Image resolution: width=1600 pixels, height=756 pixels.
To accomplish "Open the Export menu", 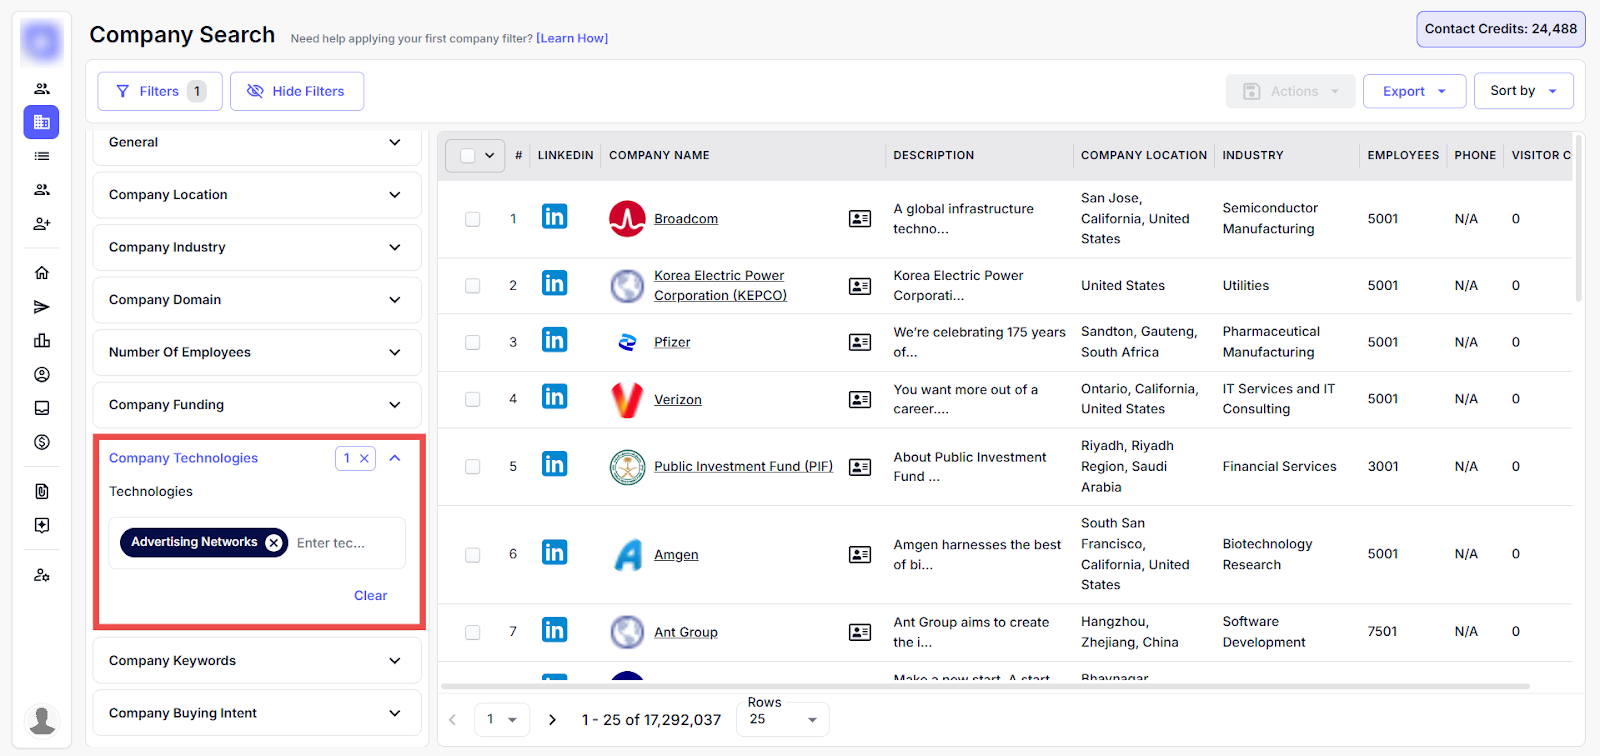I will pyautogui.click(x=1413, y=91).
